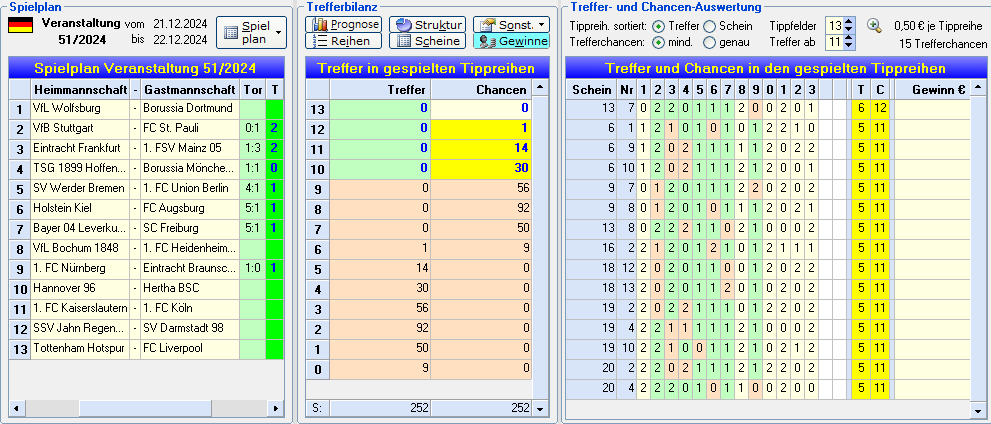Sort Tippreihen by Treffer

click(659, 27)
